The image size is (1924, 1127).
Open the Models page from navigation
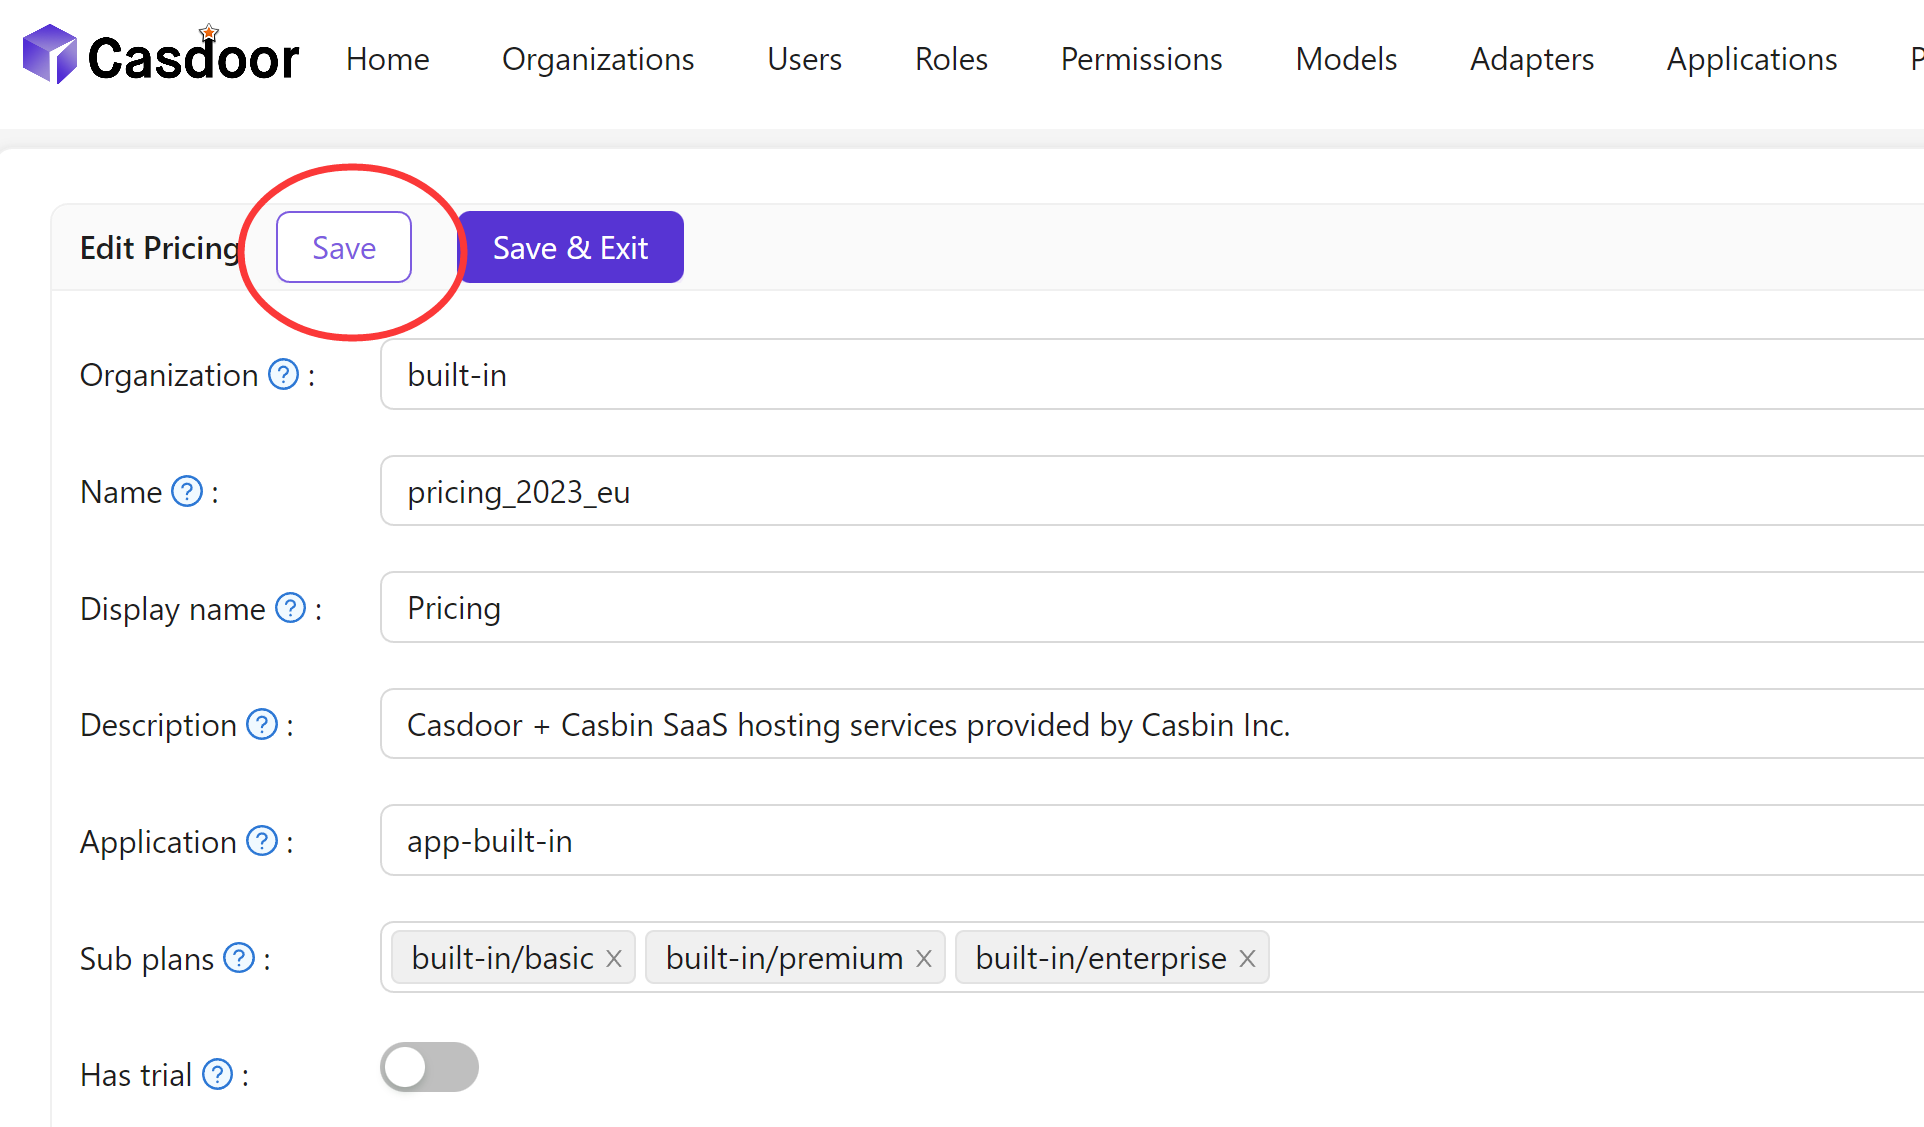1345,59
